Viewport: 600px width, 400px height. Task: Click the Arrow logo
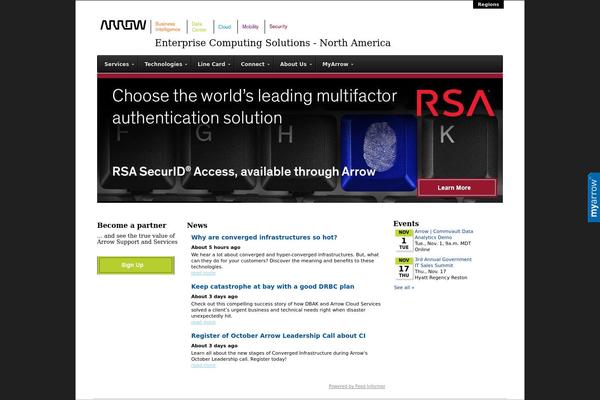123,25
